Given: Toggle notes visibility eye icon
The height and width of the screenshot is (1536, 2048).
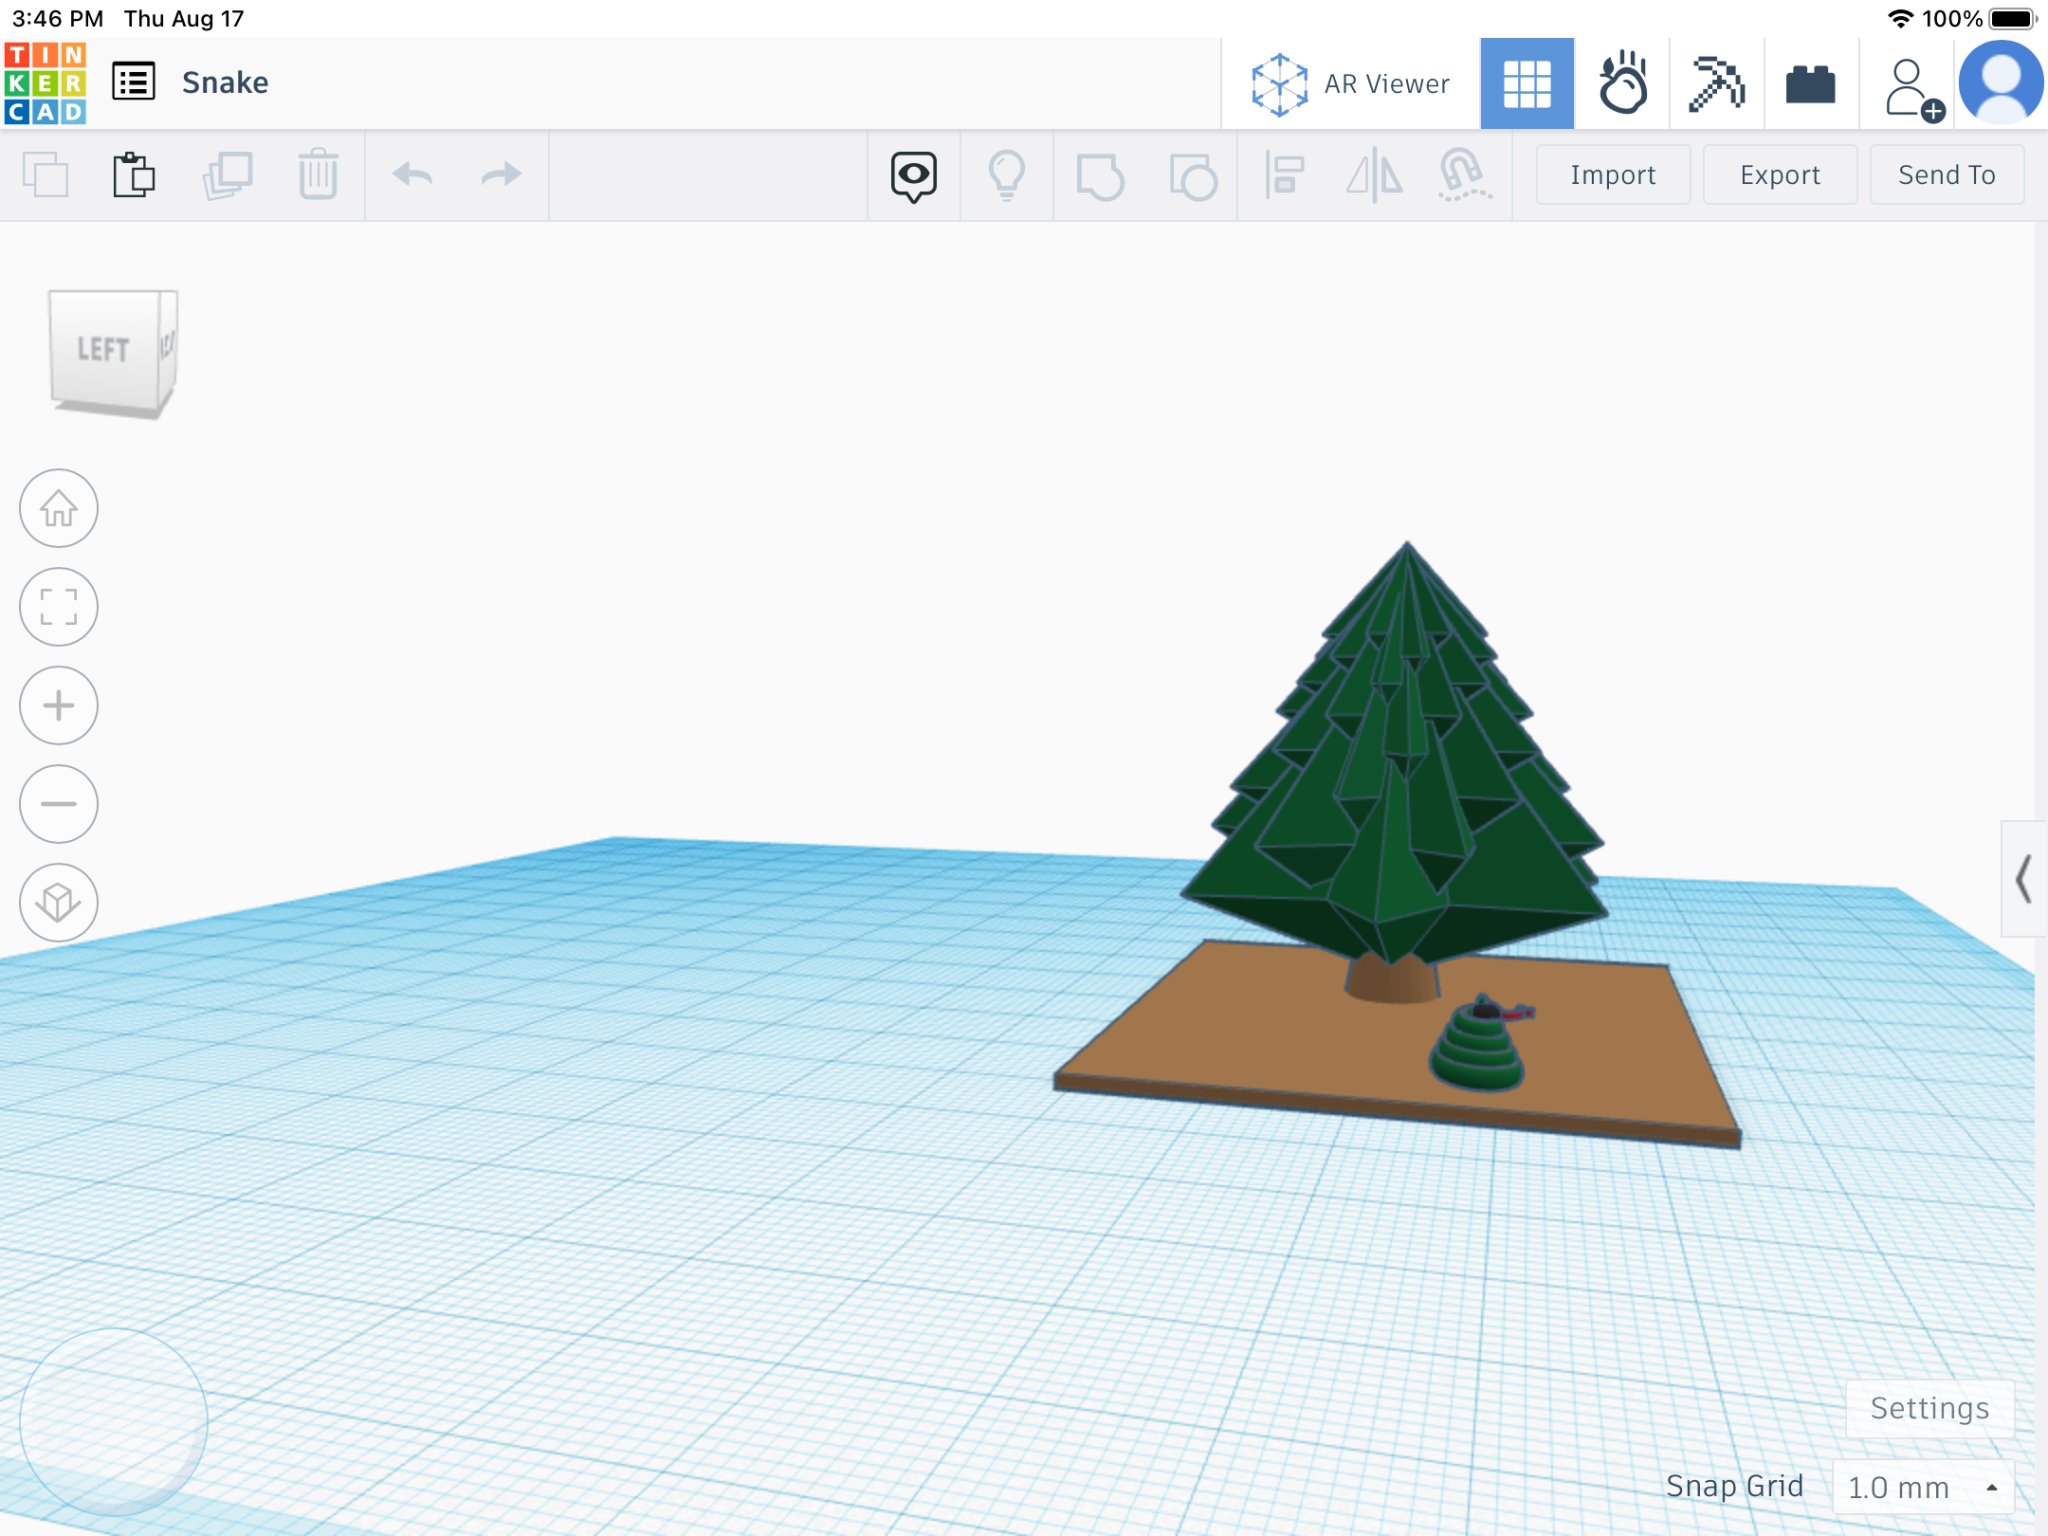Looking at the screenshot, I should coord(913,175).
